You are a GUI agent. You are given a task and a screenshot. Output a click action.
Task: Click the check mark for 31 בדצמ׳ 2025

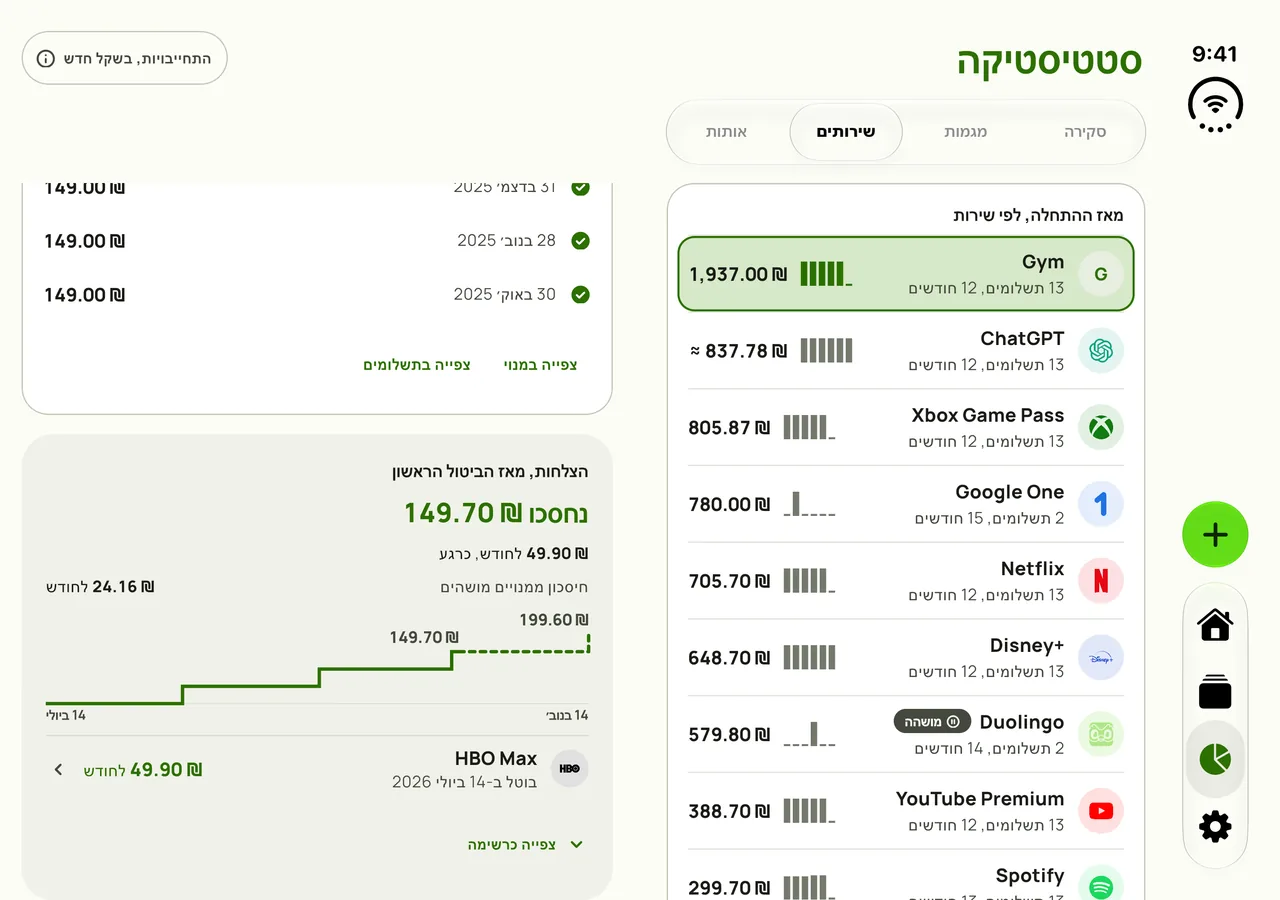click(x=580, y=188)
